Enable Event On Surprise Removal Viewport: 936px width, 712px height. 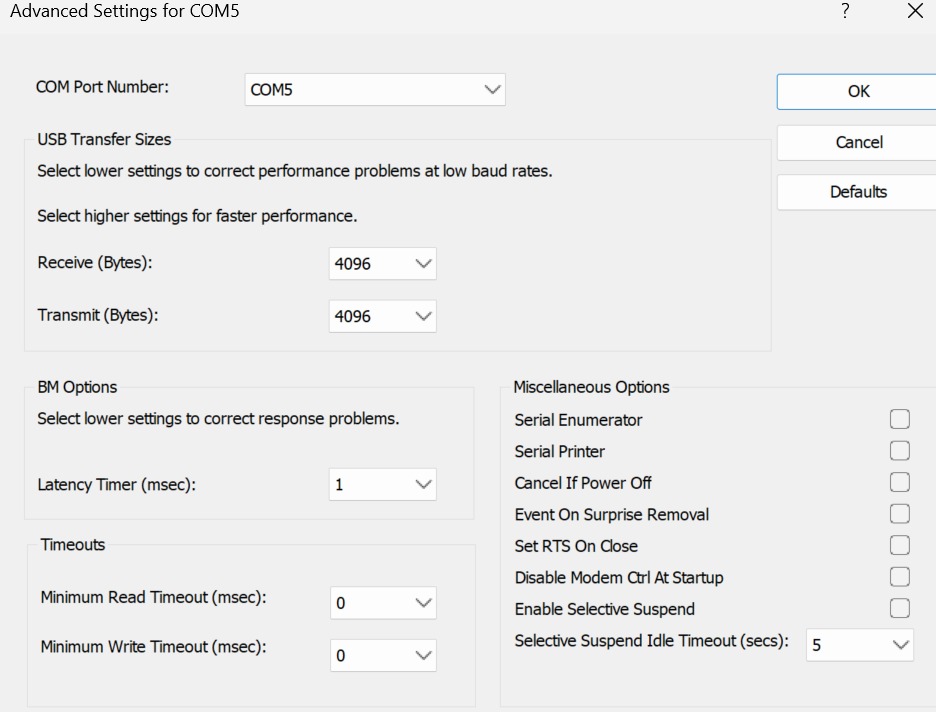coord(900,514)
